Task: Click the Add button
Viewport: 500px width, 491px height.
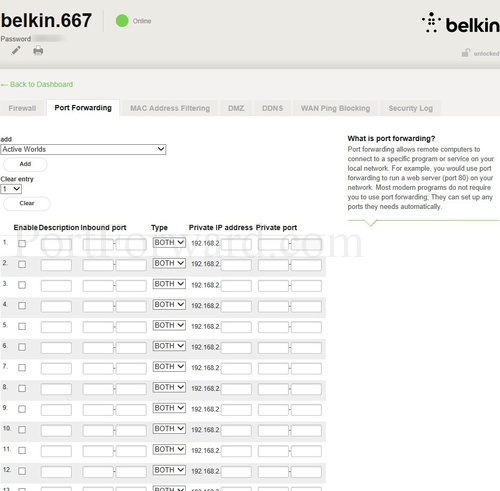Action: [25, 164]
